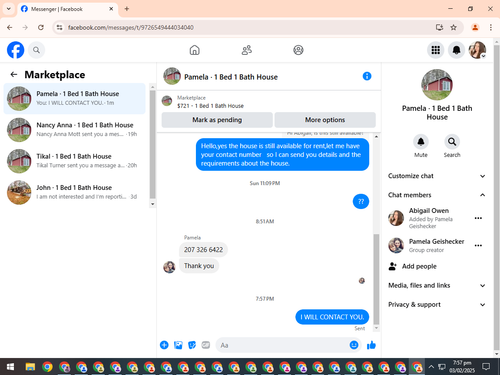Viewport: 500px width, 375px height.
Task: Send a thumbs-up like
Action: pos(371,345)
